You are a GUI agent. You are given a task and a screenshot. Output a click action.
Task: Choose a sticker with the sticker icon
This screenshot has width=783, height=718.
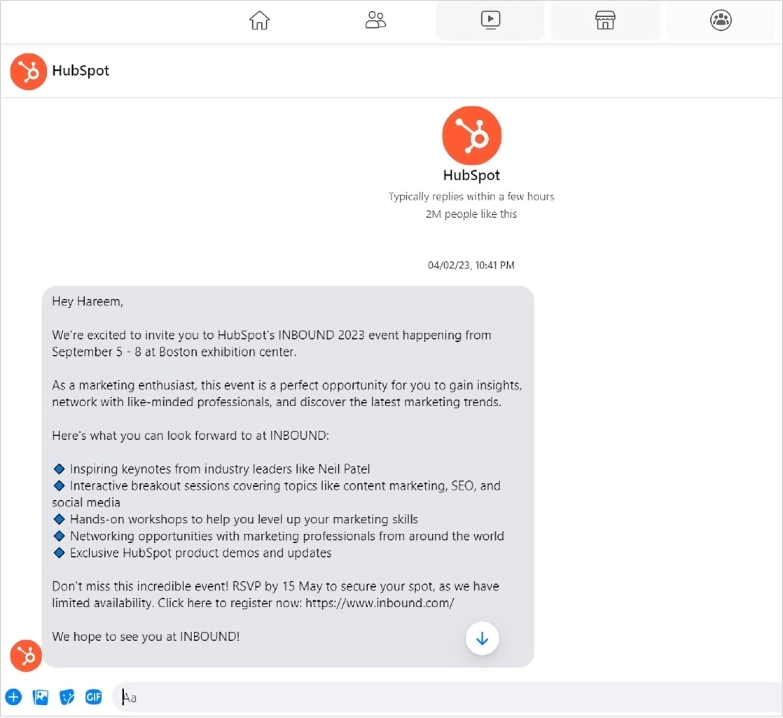(67, 697)
